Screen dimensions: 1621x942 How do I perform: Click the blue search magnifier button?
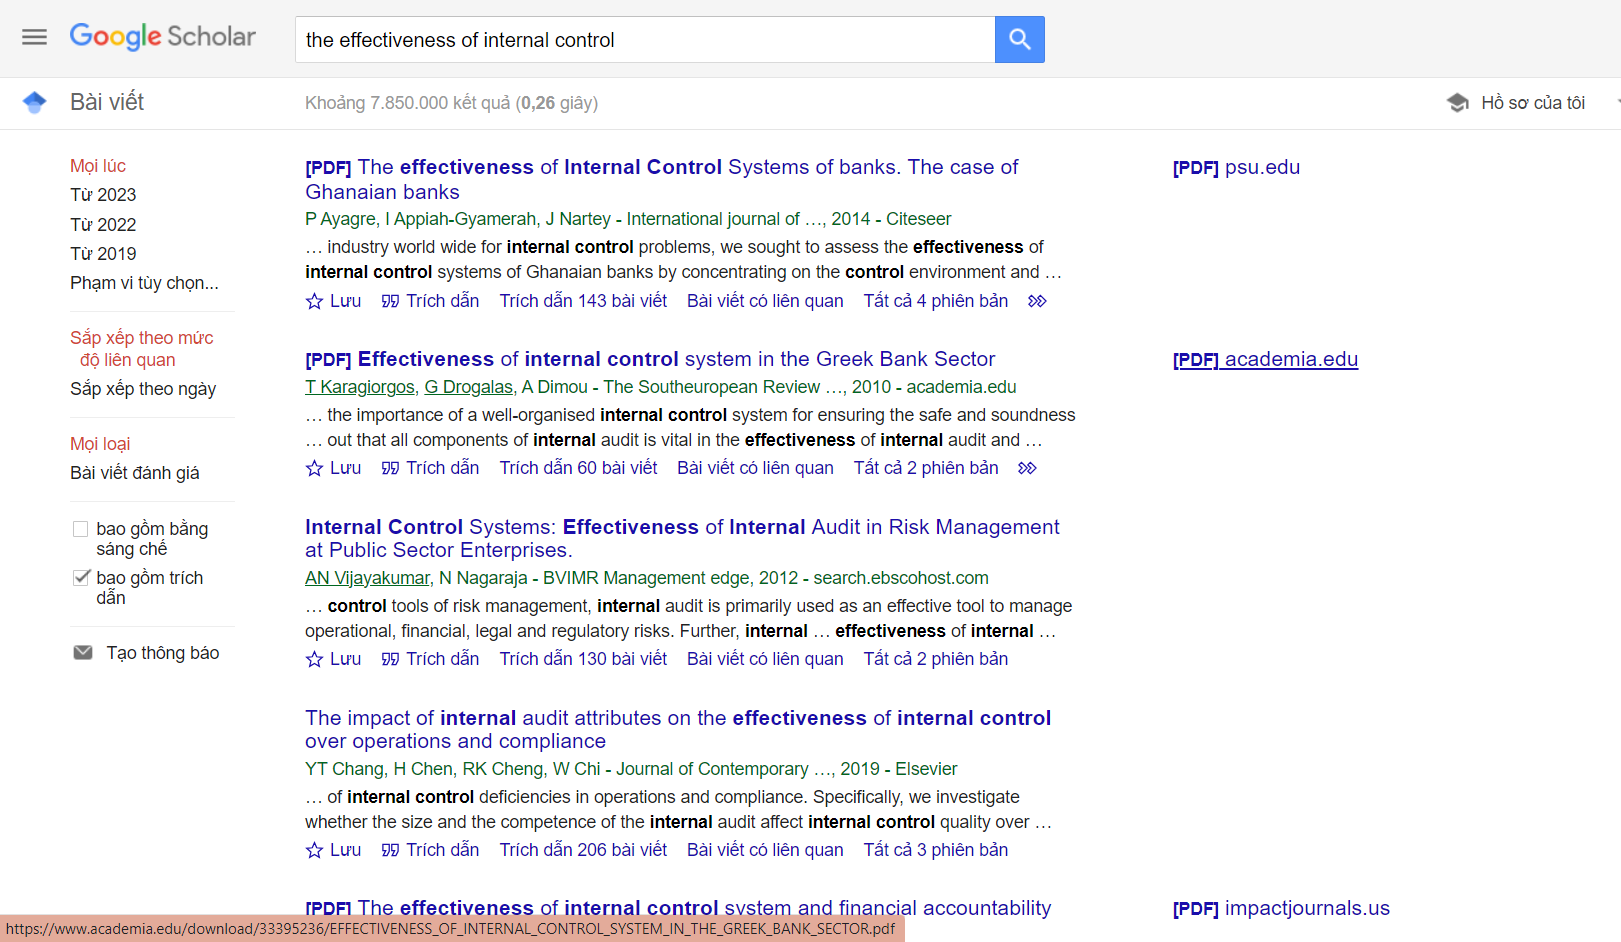[x=1019, y=39]
